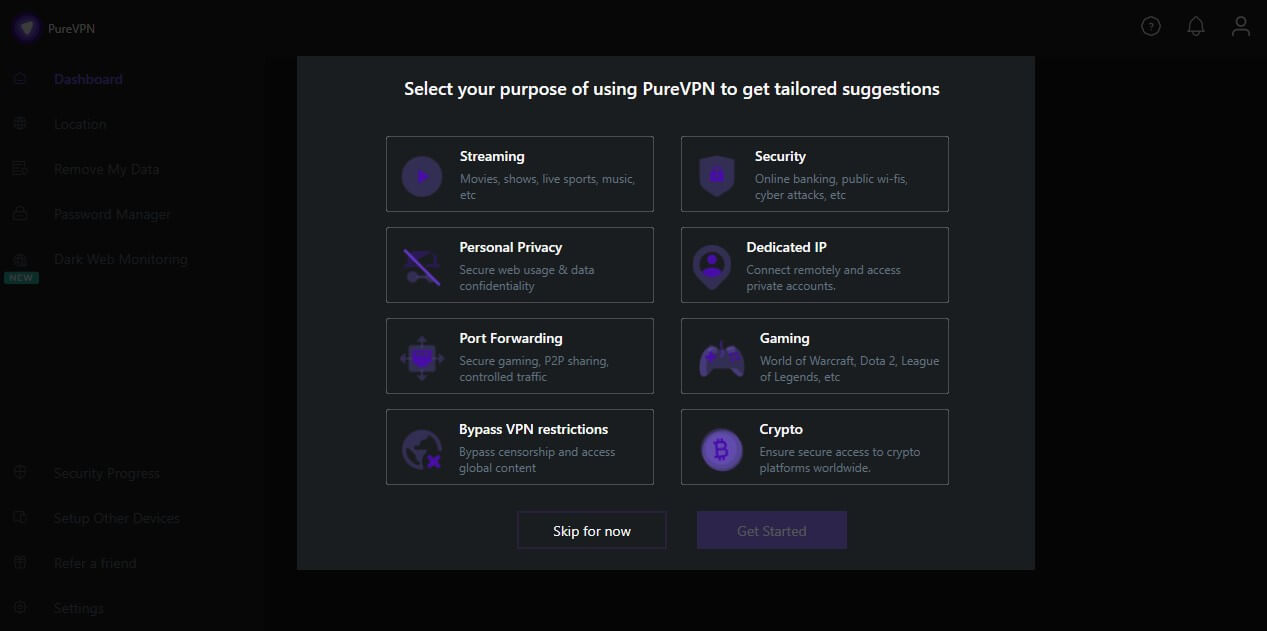Click the Security shield icon
The width and height of the screenshot is (1267, 631).
716,174
